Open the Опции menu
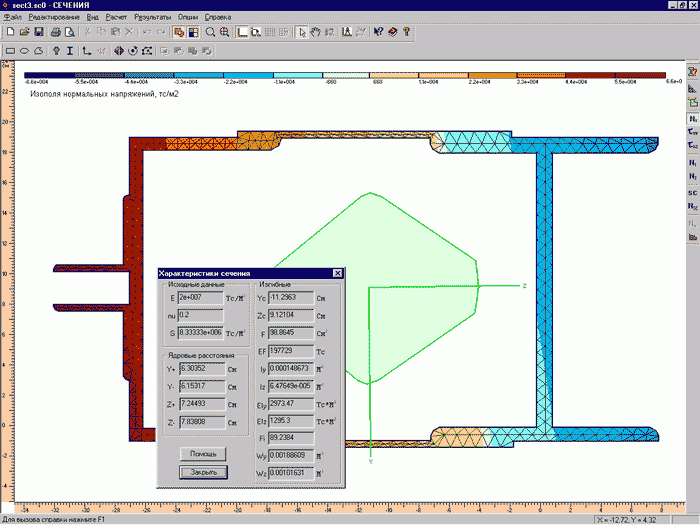This screenshot has width=700, height=525. pos(185,18)
